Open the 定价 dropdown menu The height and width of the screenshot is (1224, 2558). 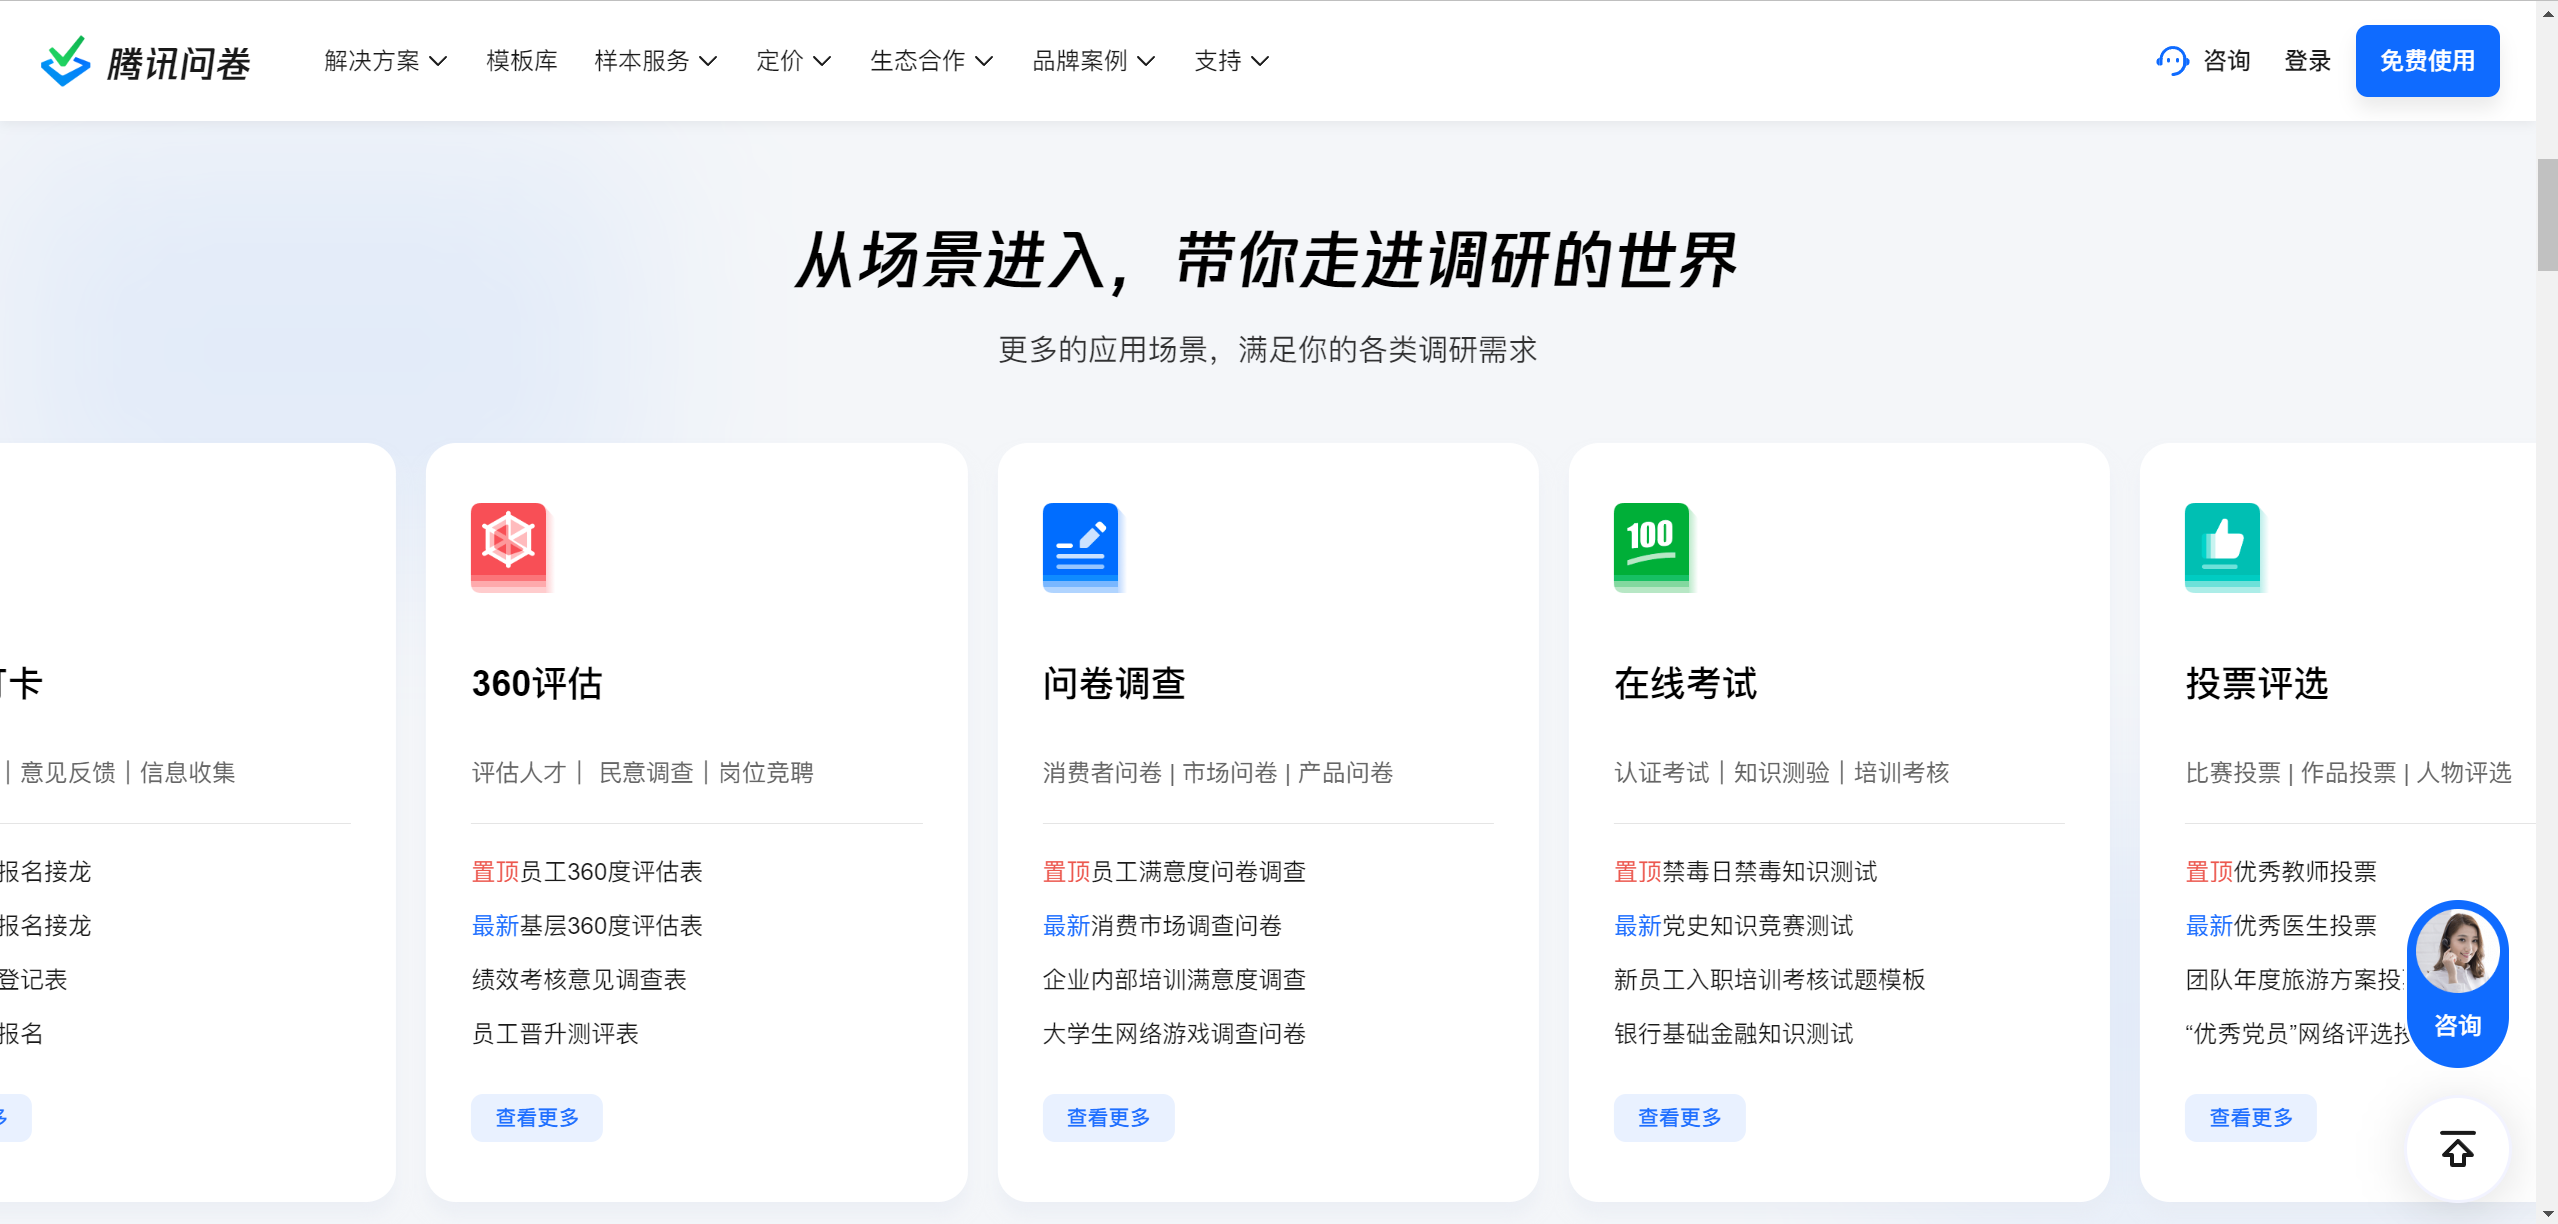(x=793, y=61)
